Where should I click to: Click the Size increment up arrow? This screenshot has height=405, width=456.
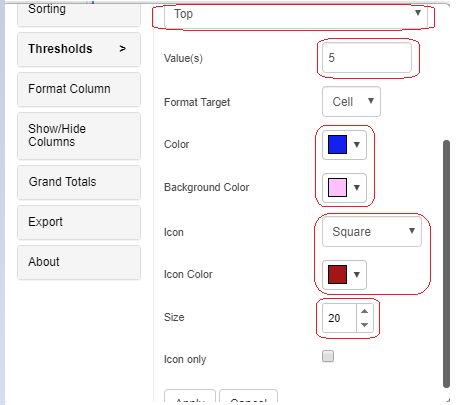(364, 311)
